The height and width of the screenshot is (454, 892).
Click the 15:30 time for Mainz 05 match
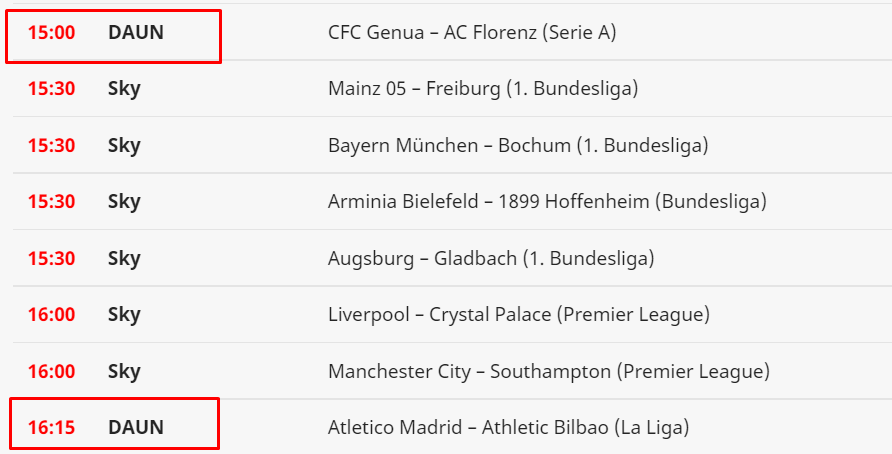[51, 88]
